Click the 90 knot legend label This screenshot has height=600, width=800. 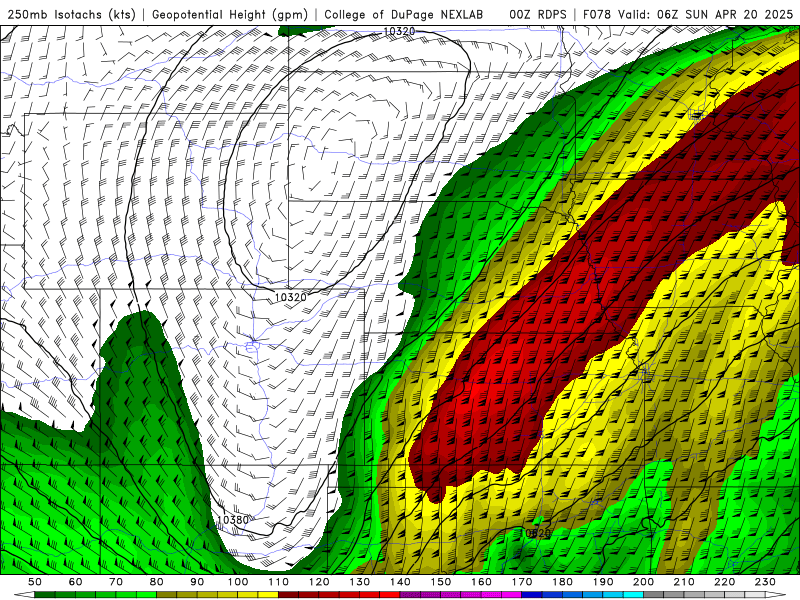pyautogui.click(x=197, y=582)
